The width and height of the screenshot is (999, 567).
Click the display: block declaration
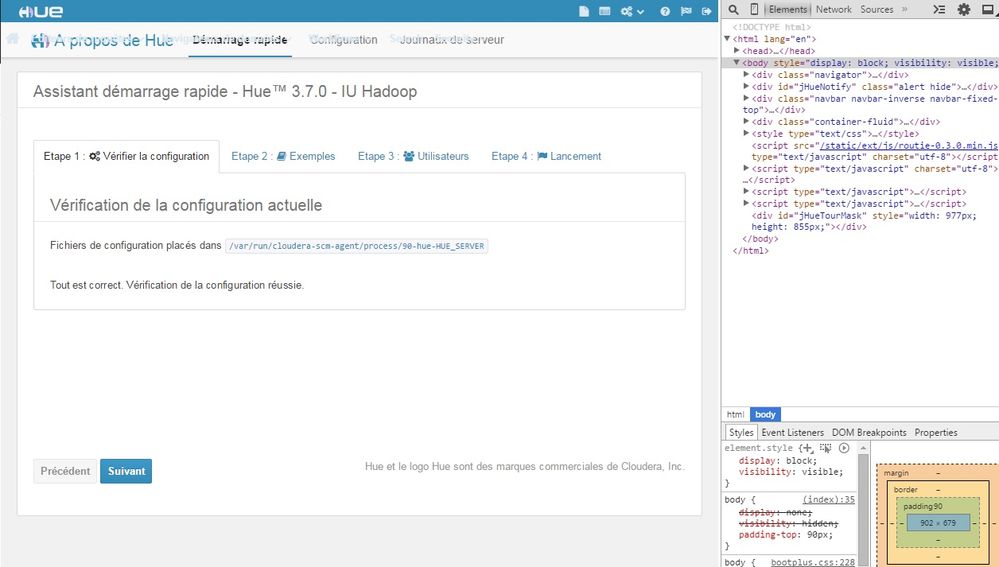point(777,460)
